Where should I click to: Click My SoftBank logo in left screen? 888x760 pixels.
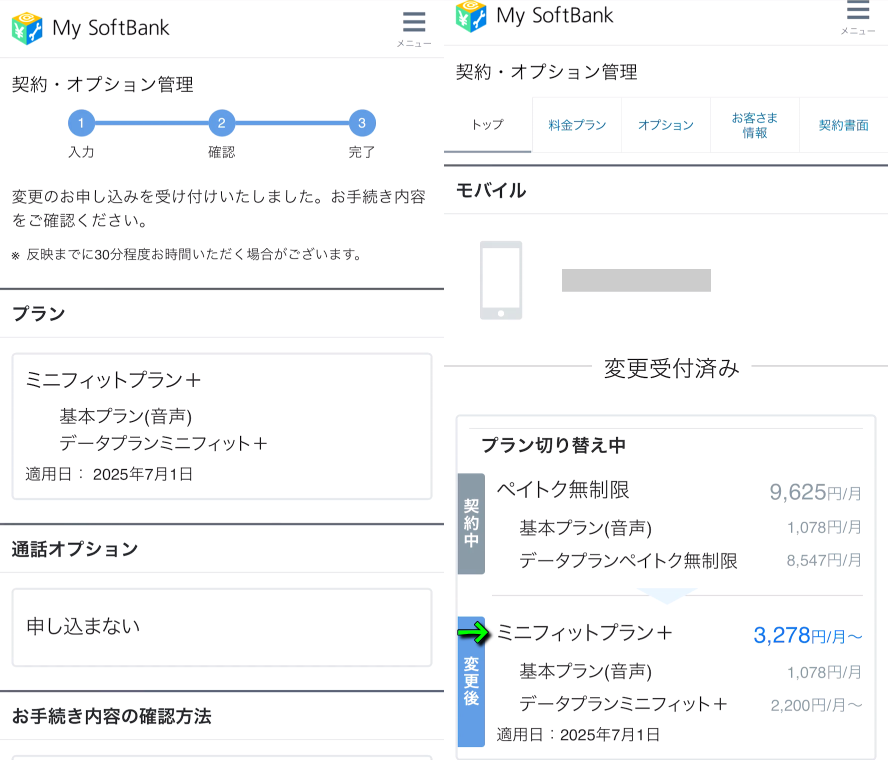tap(91, 28)
